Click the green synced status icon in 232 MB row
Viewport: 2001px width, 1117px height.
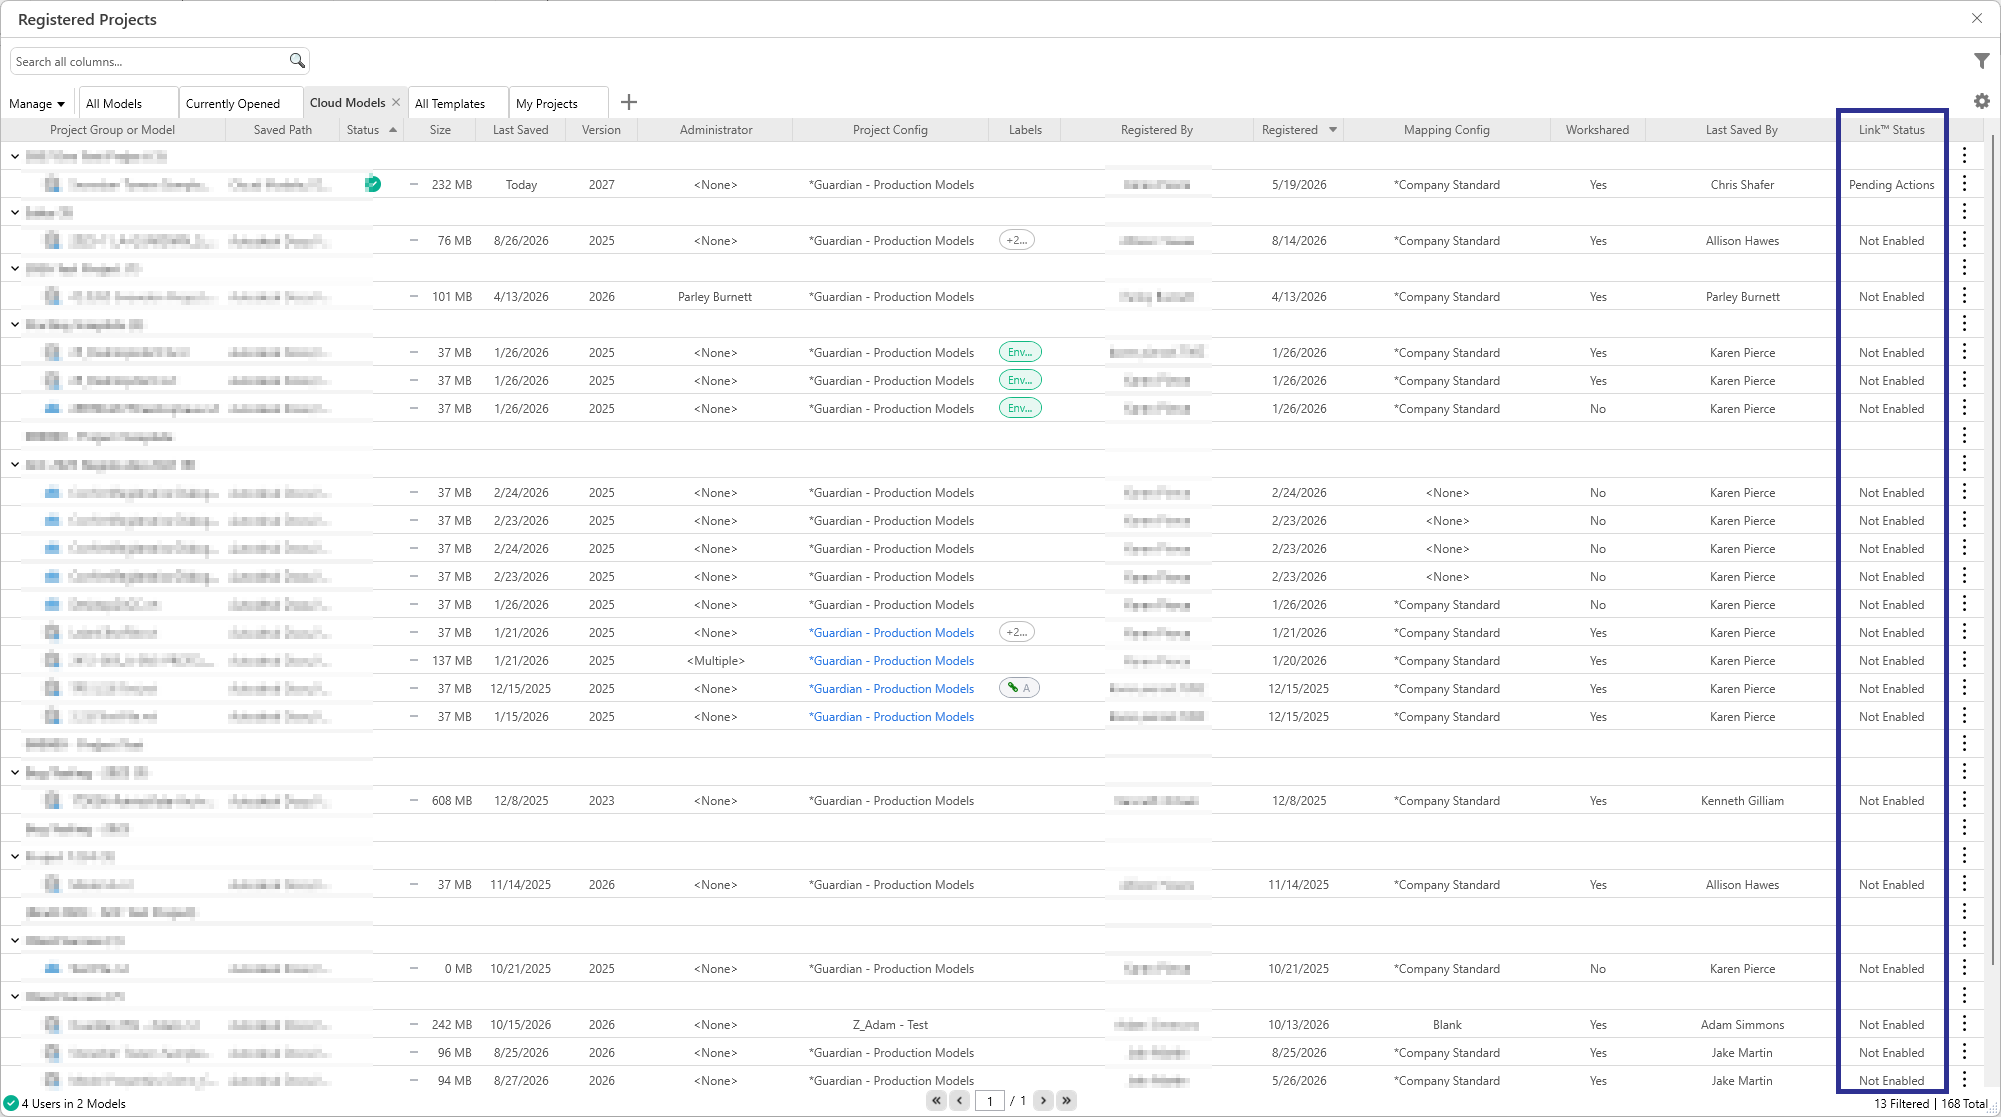coord(373,183)
